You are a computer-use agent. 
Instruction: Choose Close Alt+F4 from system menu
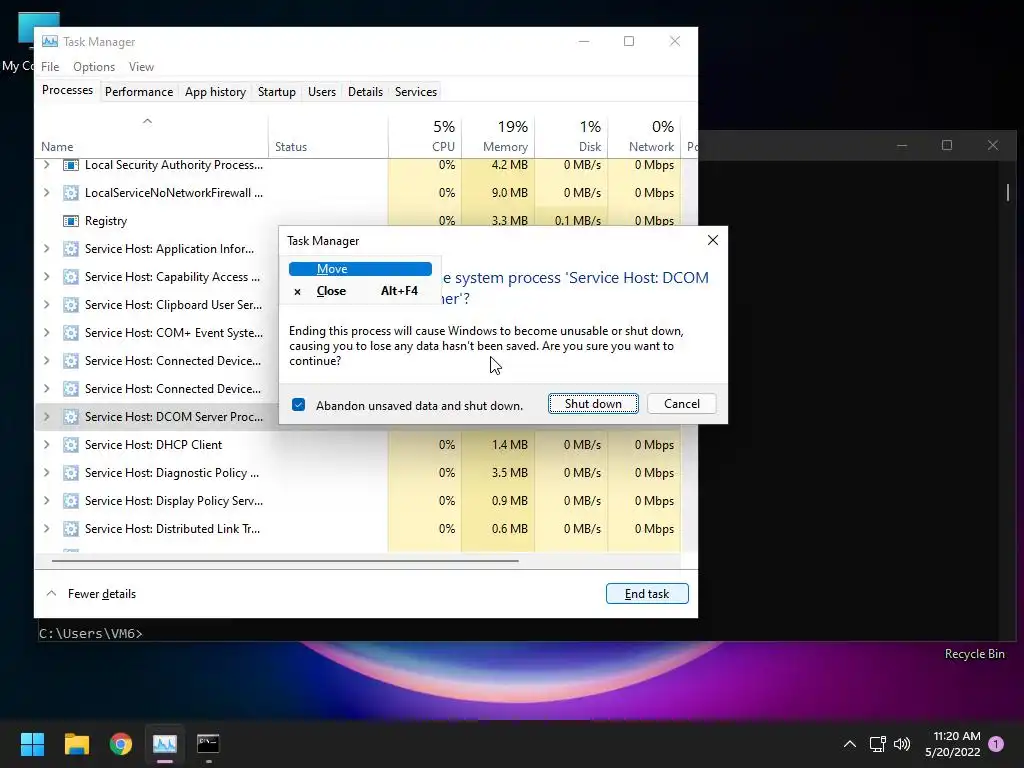click(x=360, y=291)
